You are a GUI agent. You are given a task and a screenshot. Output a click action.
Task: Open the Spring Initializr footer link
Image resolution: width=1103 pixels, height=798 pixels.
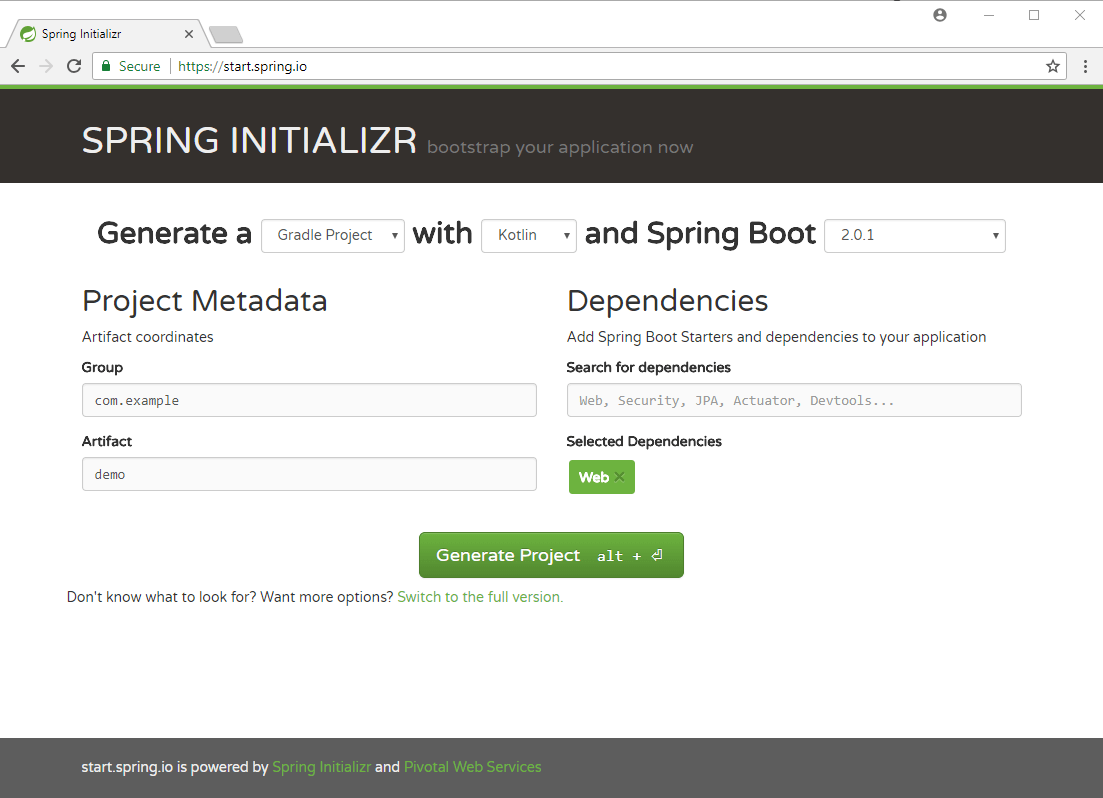[321, 767]
